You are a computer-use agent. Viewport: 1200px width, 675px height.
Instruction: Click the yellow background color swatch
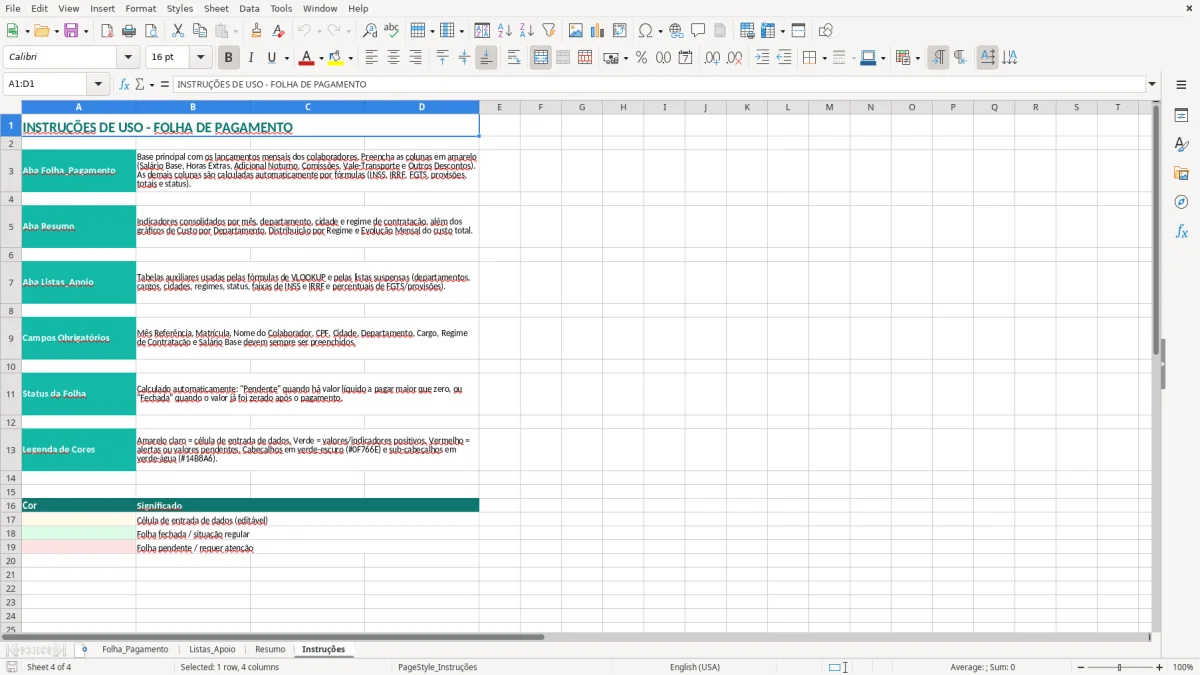click(336, 58)
